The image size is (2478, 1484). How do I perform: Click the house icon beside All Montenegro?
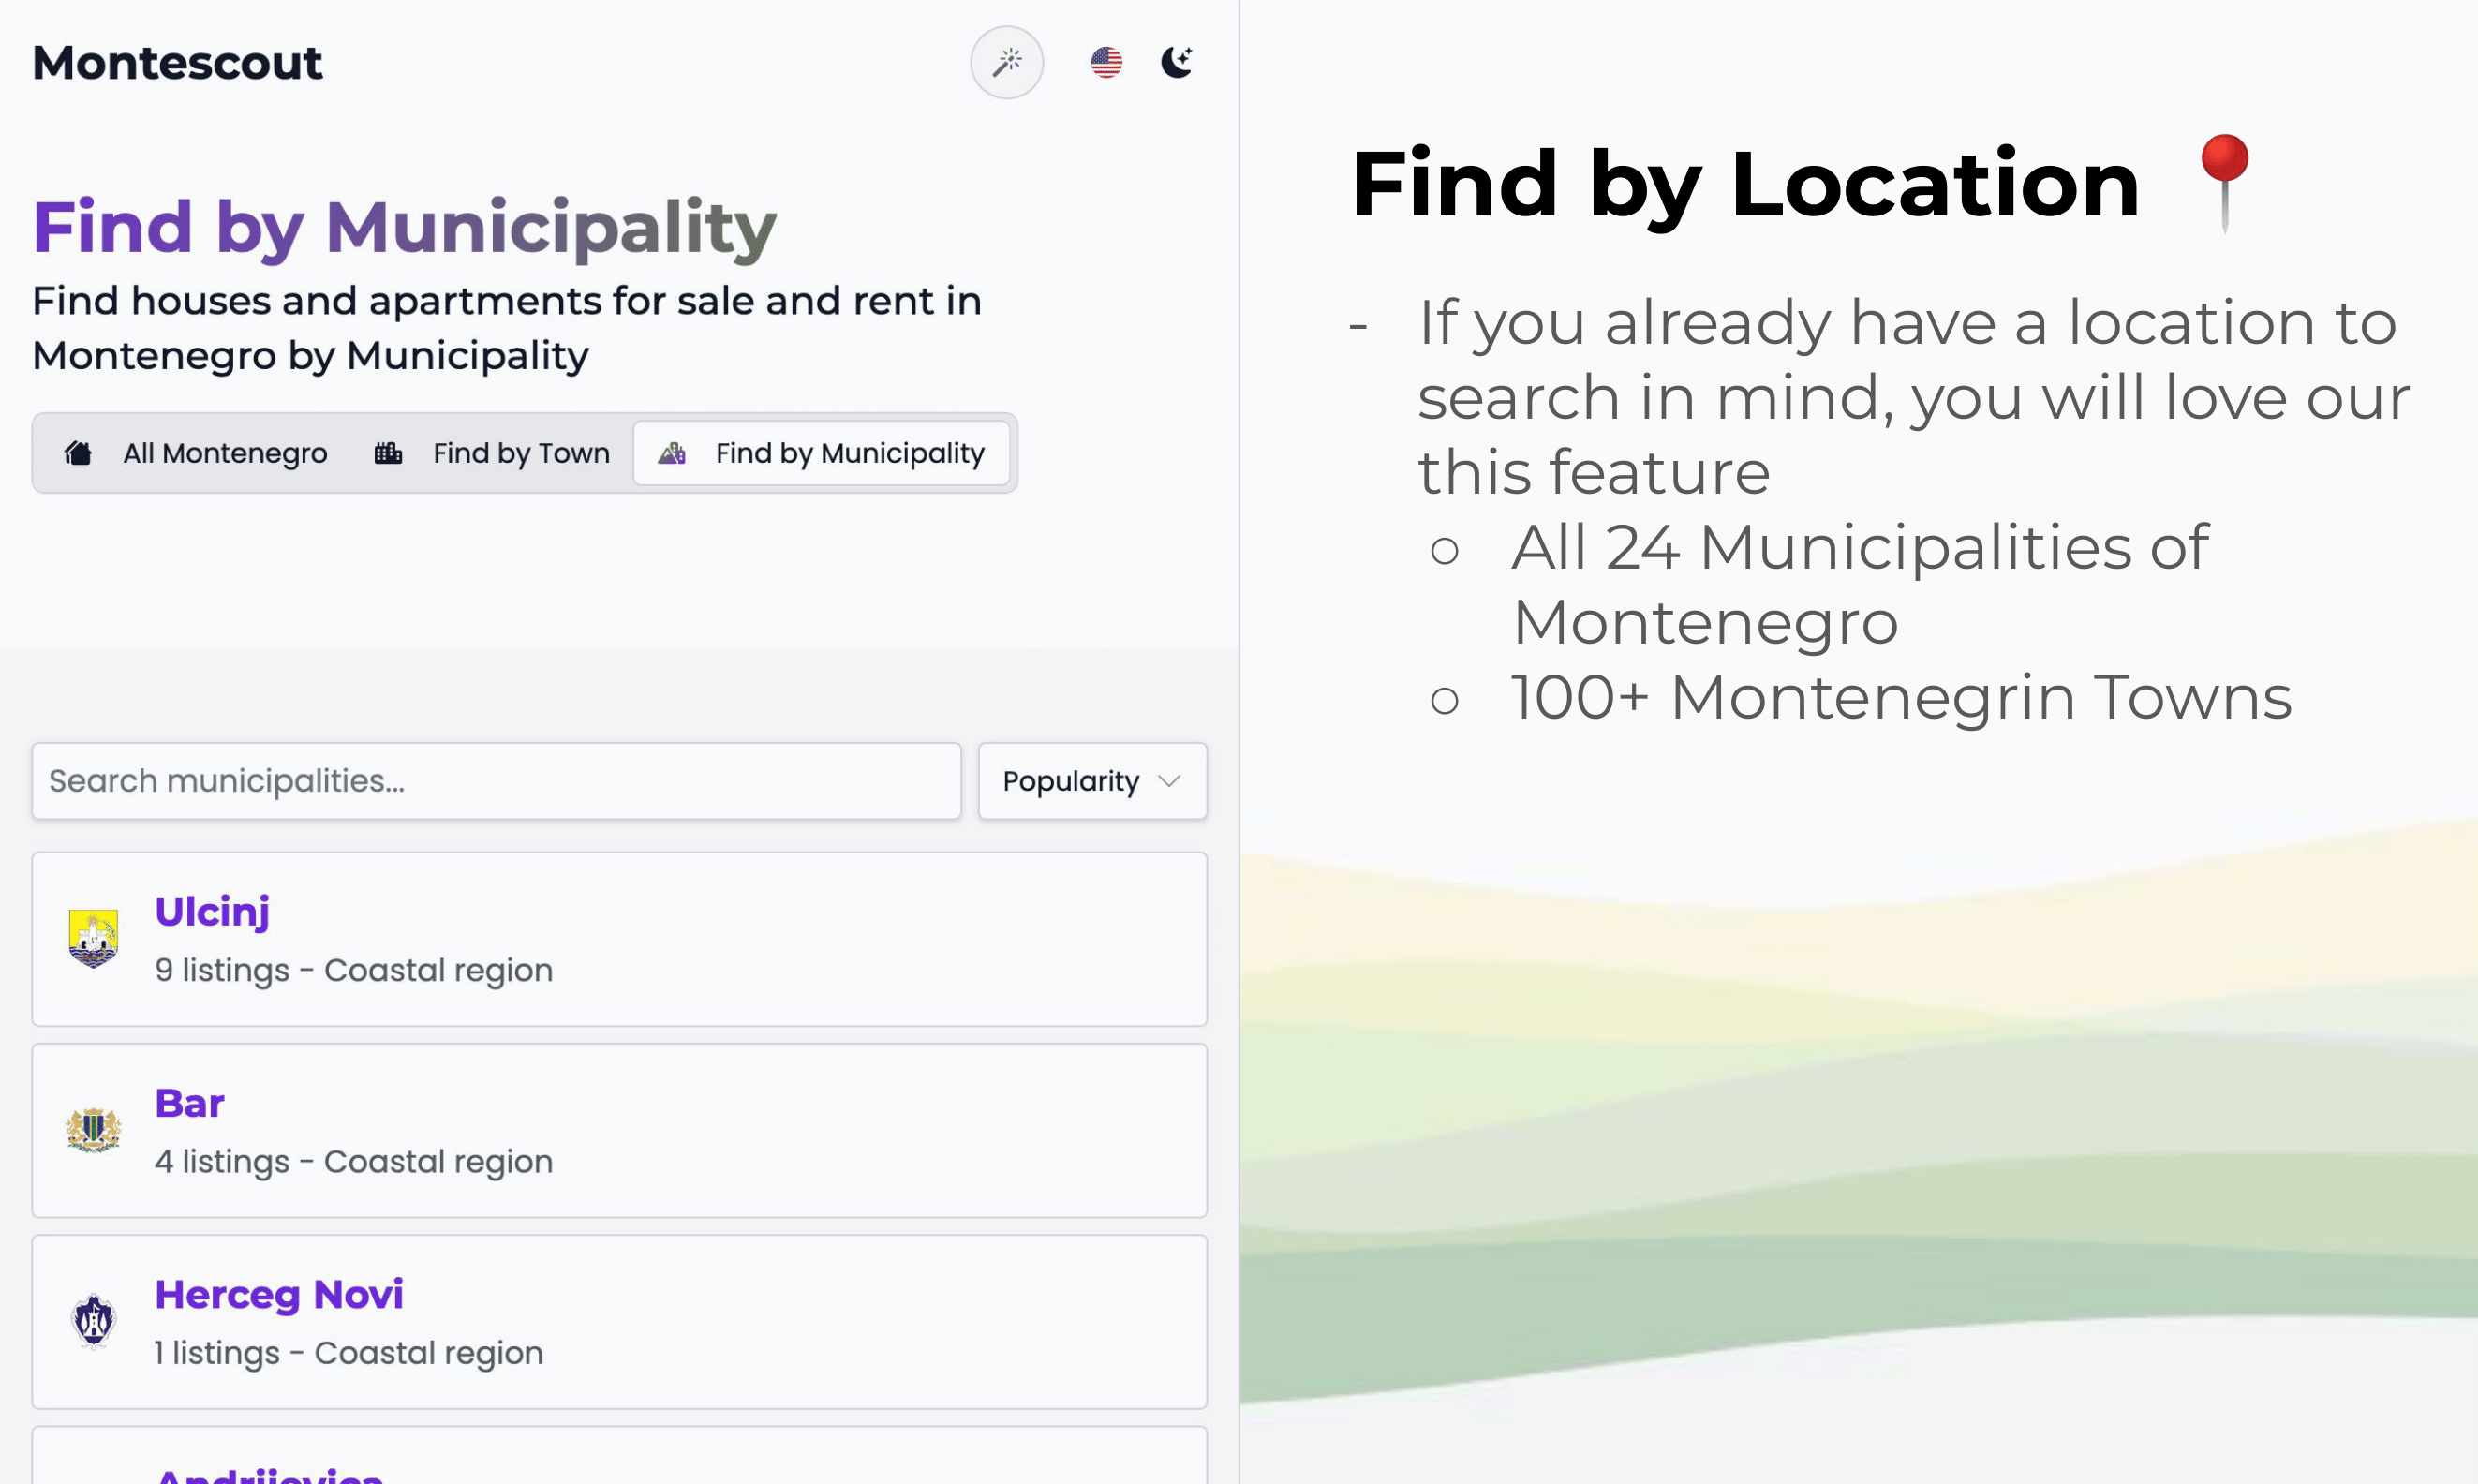[x=78, y=453]
